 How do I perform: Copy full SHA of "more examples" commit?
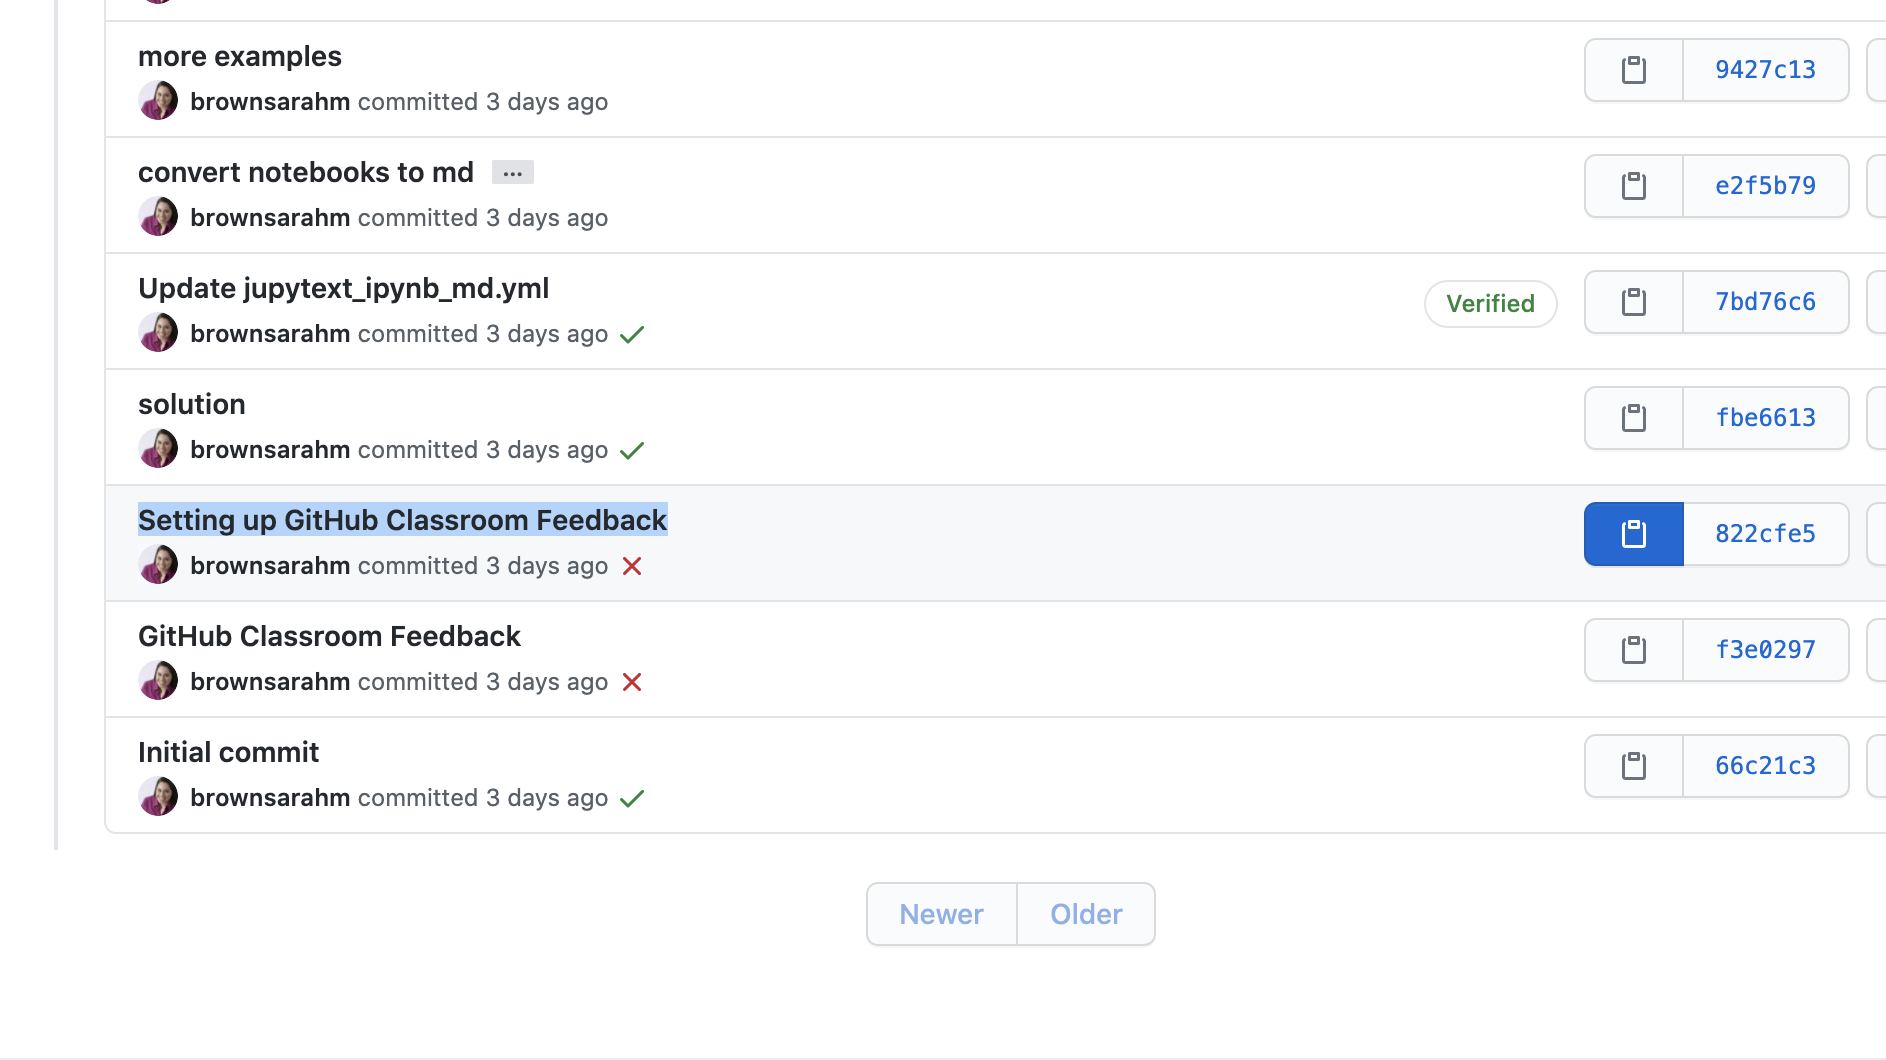click(x=1632, y=70)
